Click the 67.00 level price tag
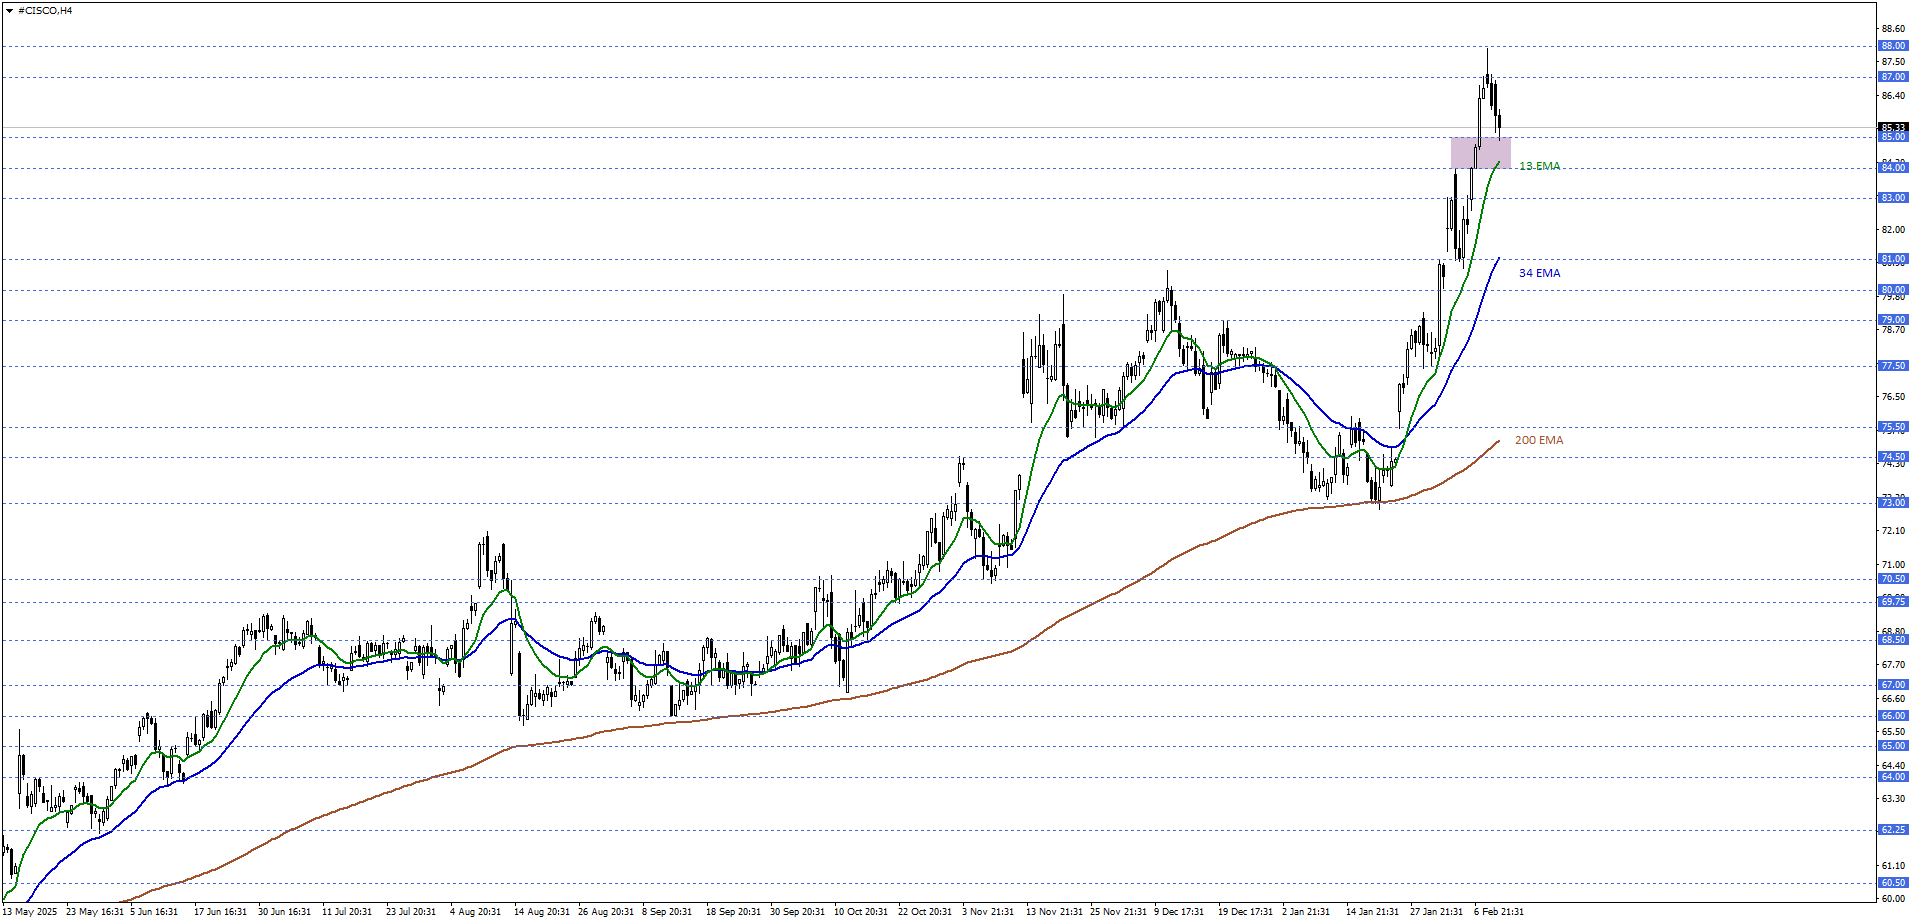Screen dimensions: 1916x923 1893,685
